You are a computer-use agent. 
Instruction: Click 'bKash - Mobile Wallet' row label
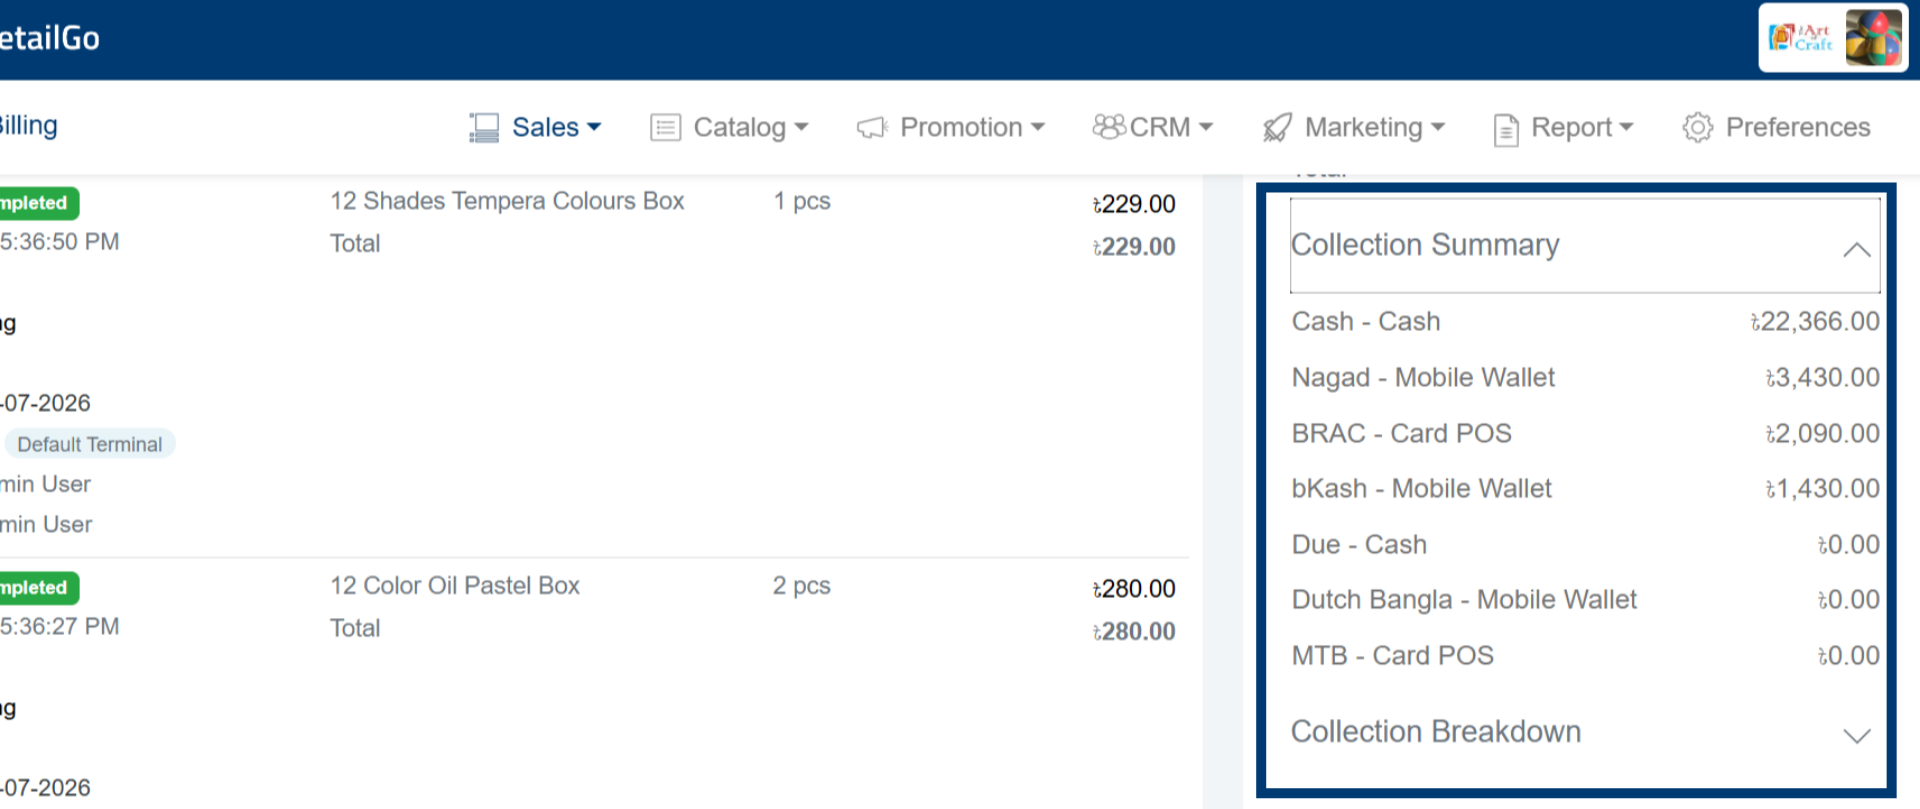pos(1421,489)
